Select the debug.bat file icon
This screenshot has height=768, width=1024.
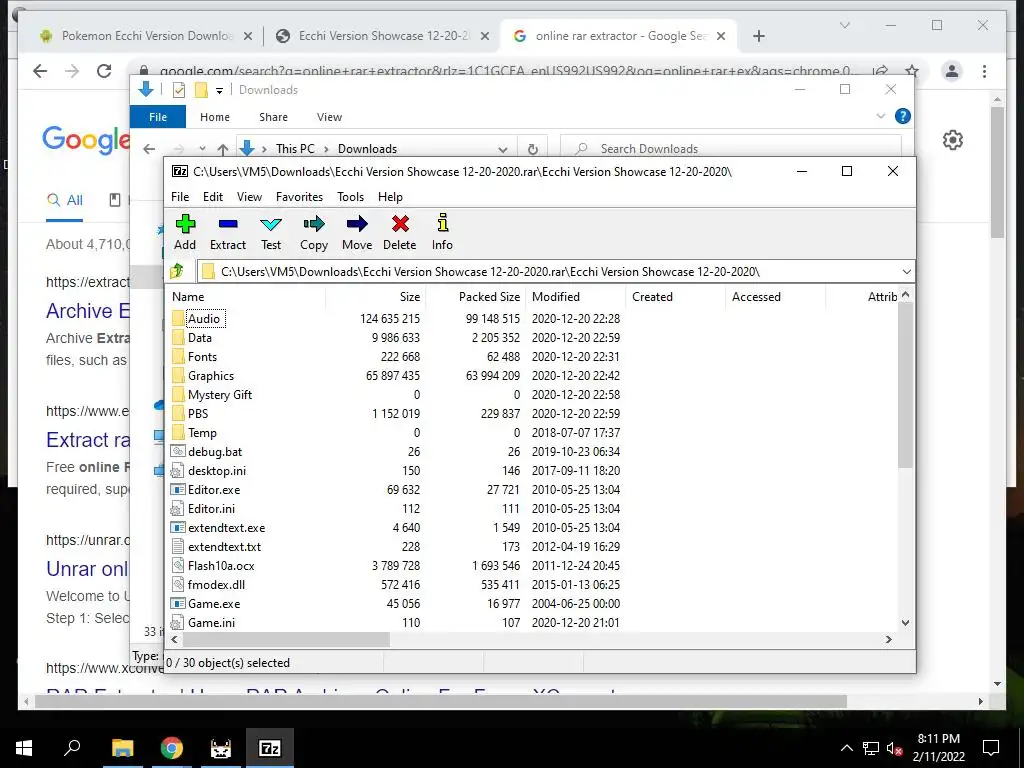pos(178,451)
